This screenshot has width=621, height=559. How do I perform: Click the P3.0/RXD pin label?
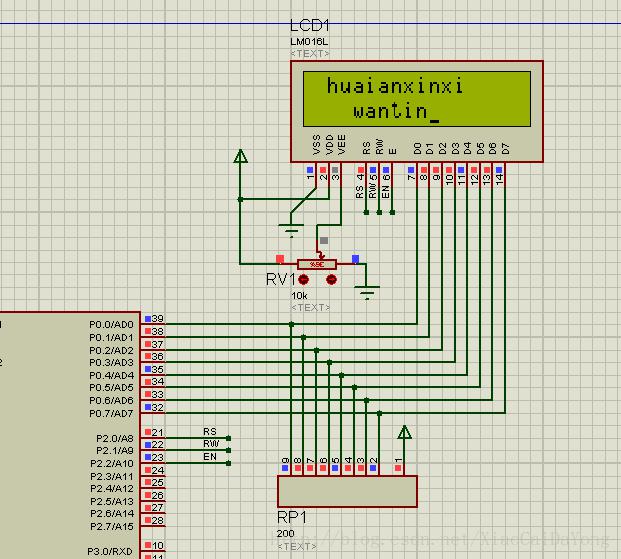(x=110, y=551)
